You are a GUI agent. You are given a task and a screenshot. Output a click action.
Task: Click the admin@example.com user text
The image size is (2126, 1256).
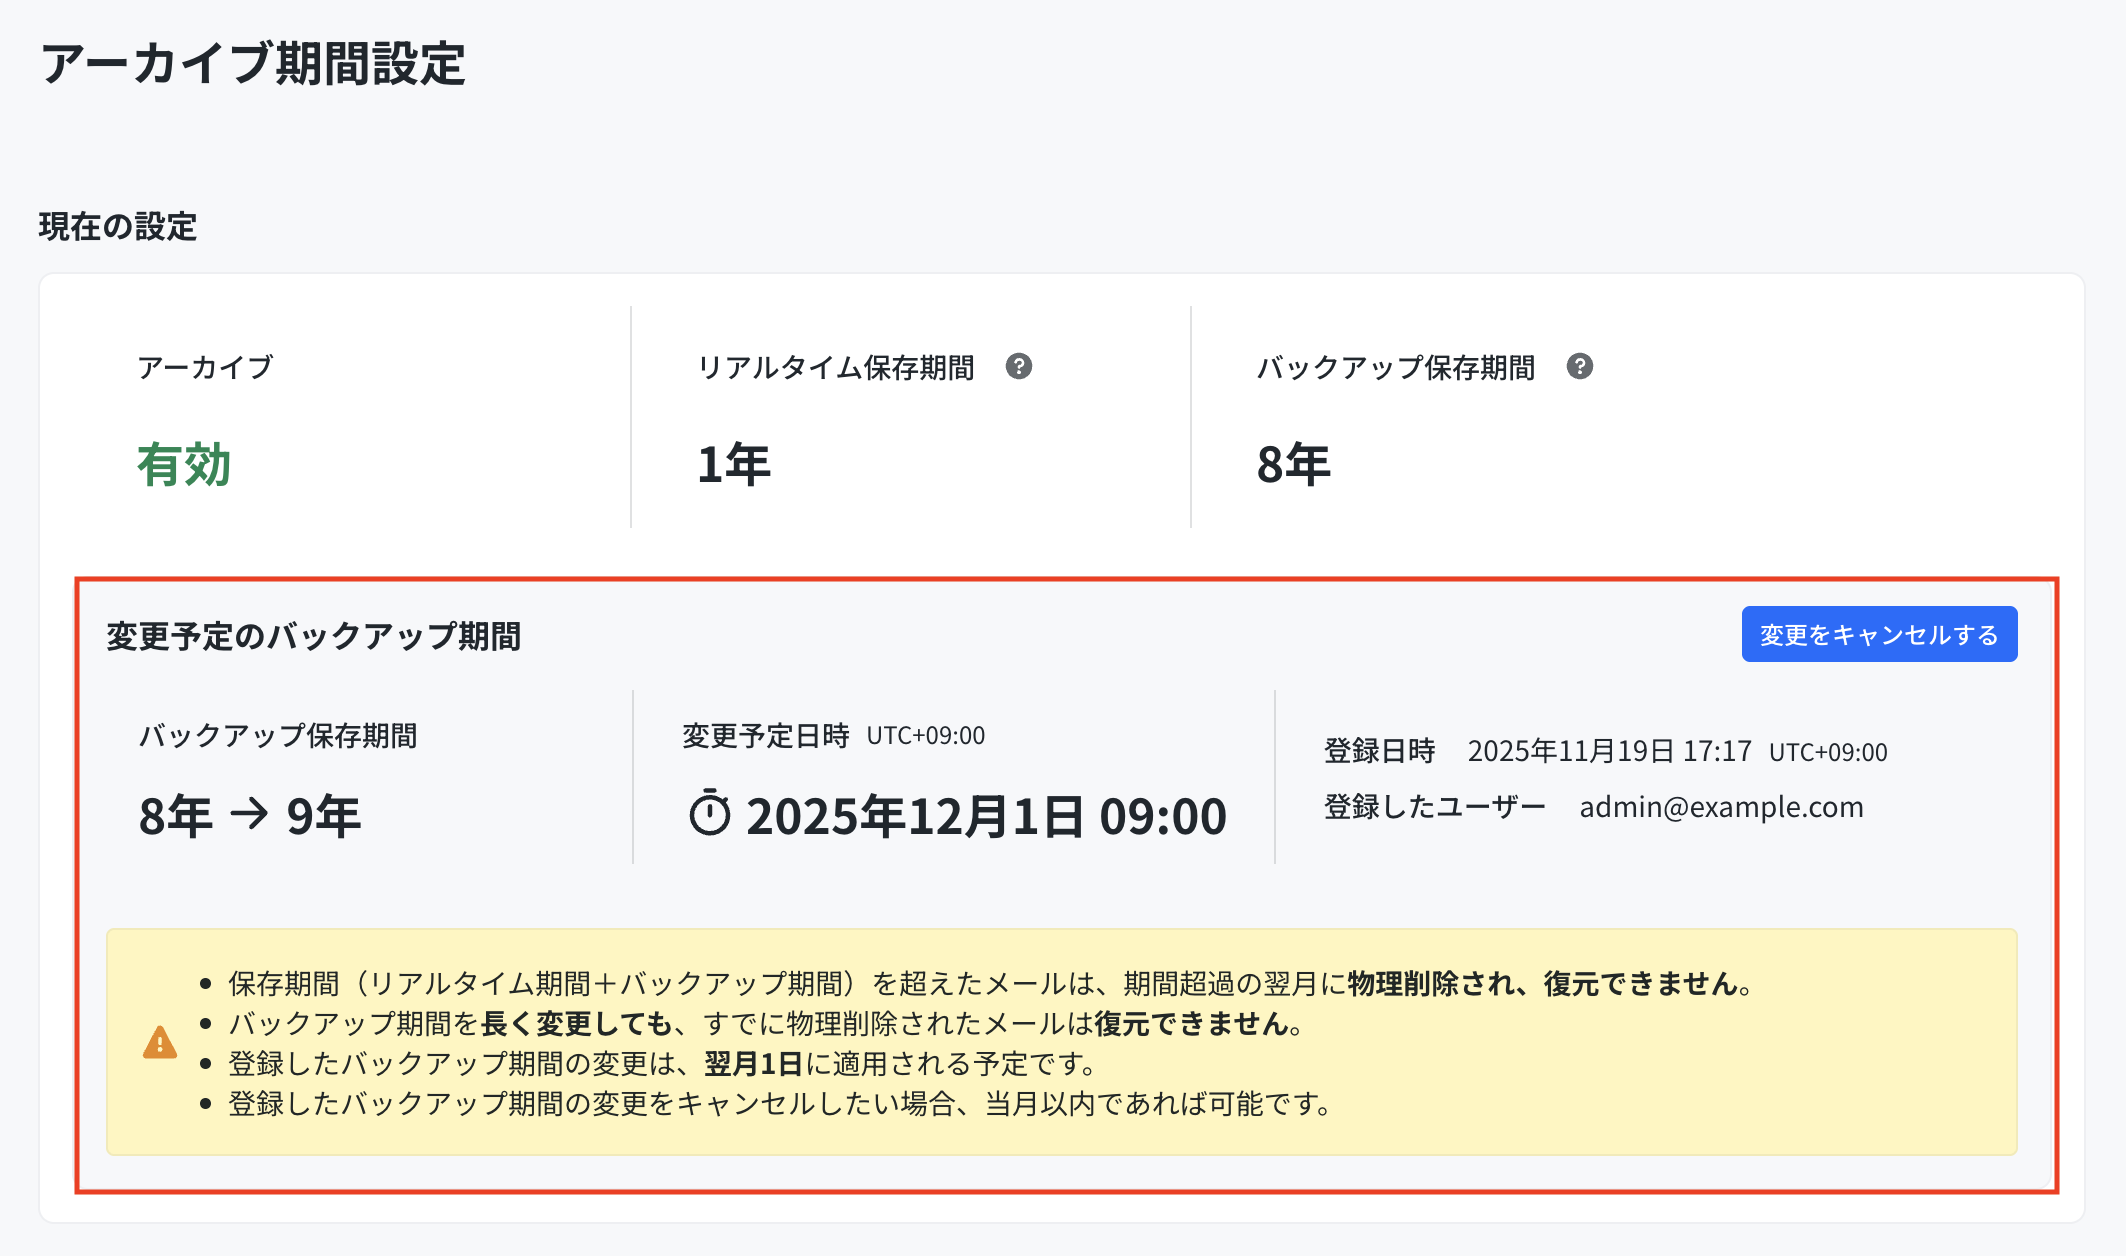tap(1722, 807)
